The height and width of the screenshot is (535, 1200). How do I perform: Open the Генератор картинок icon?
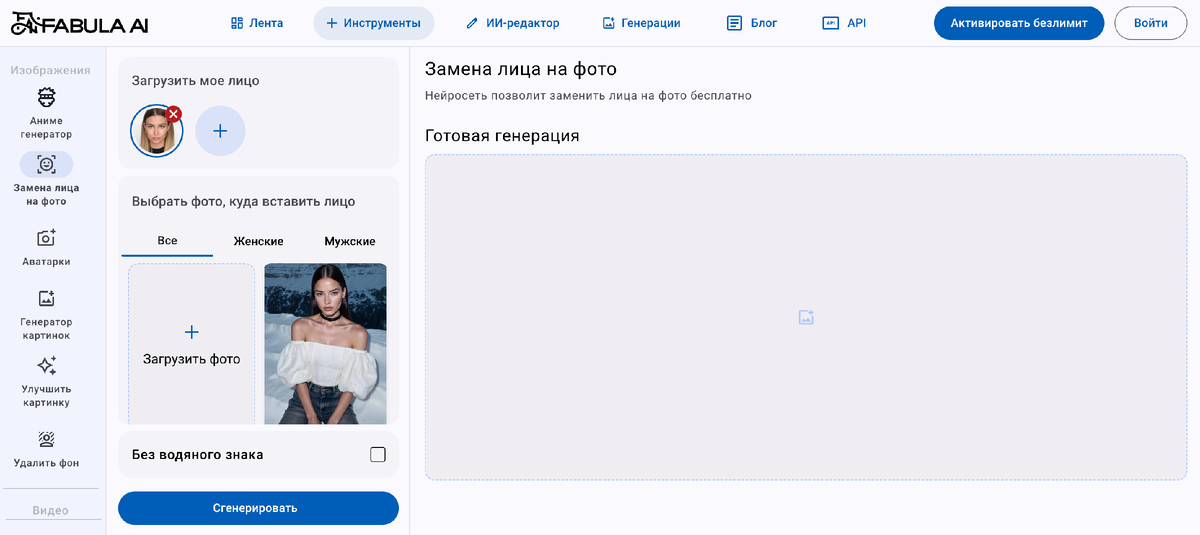[46, 298]
